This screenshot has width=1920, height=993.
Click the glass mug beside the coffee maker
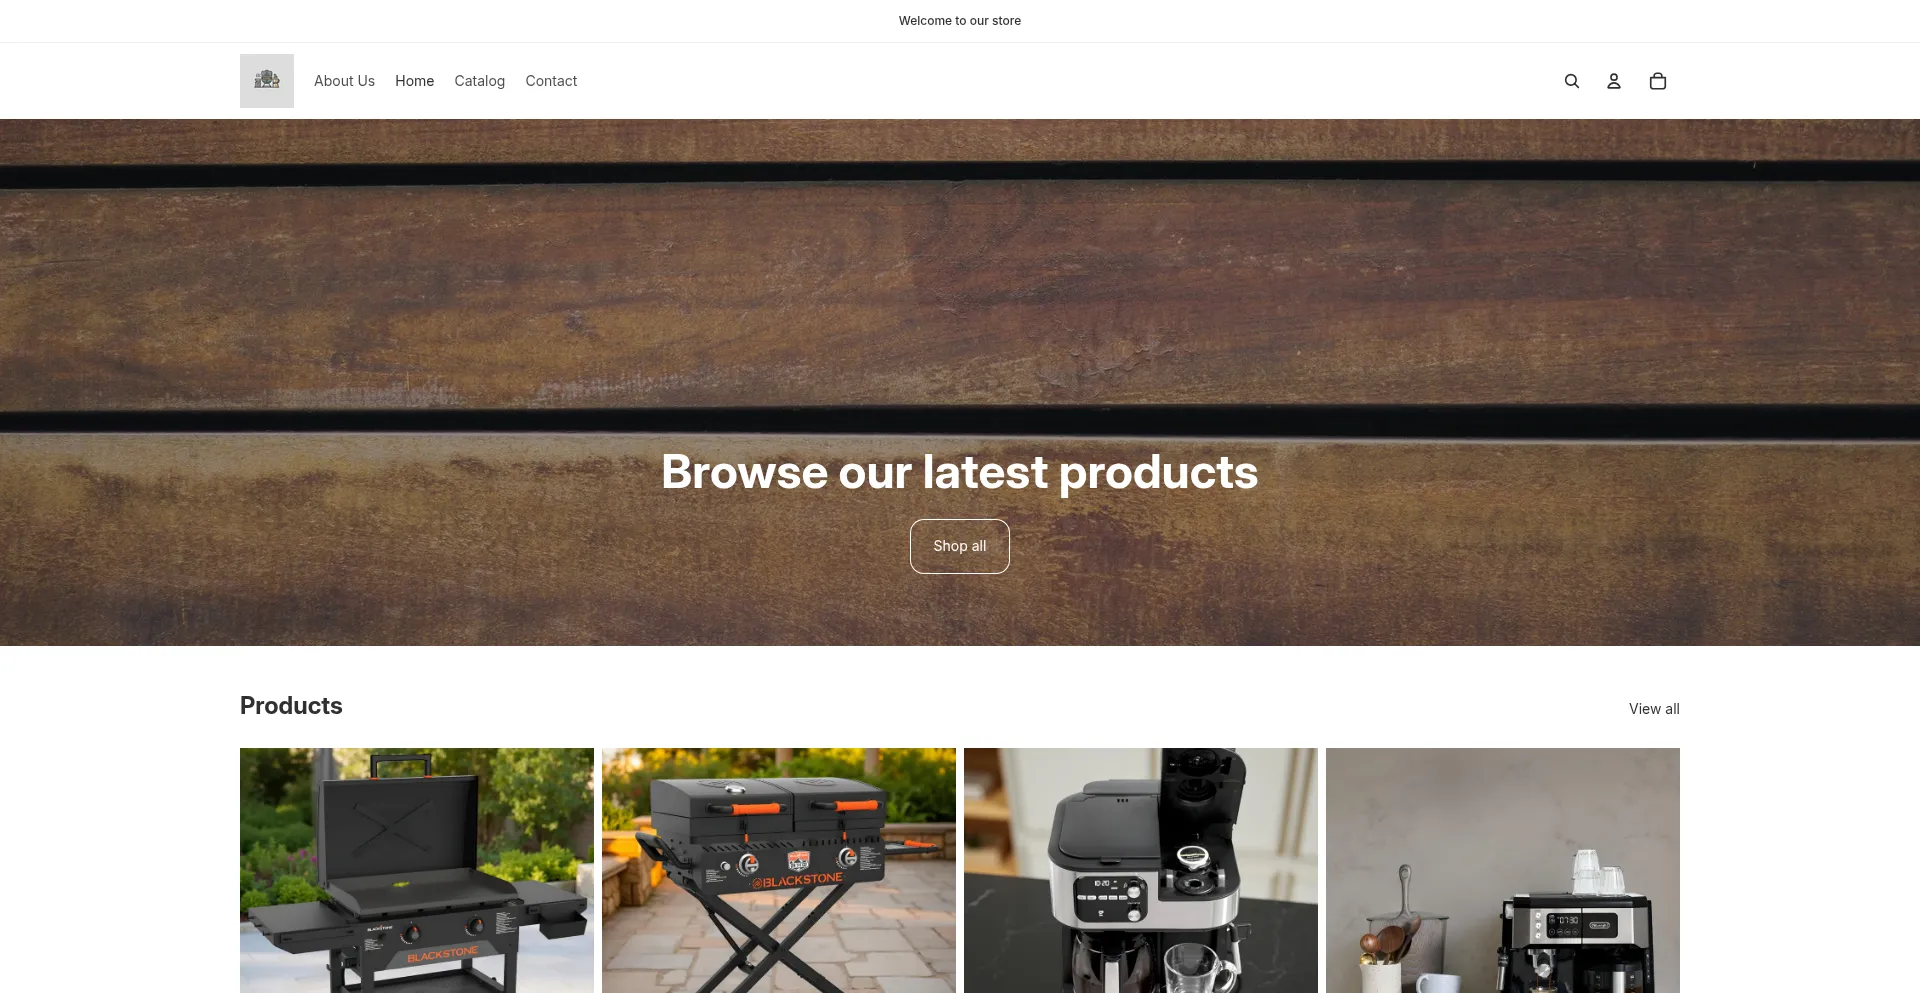1199,967
